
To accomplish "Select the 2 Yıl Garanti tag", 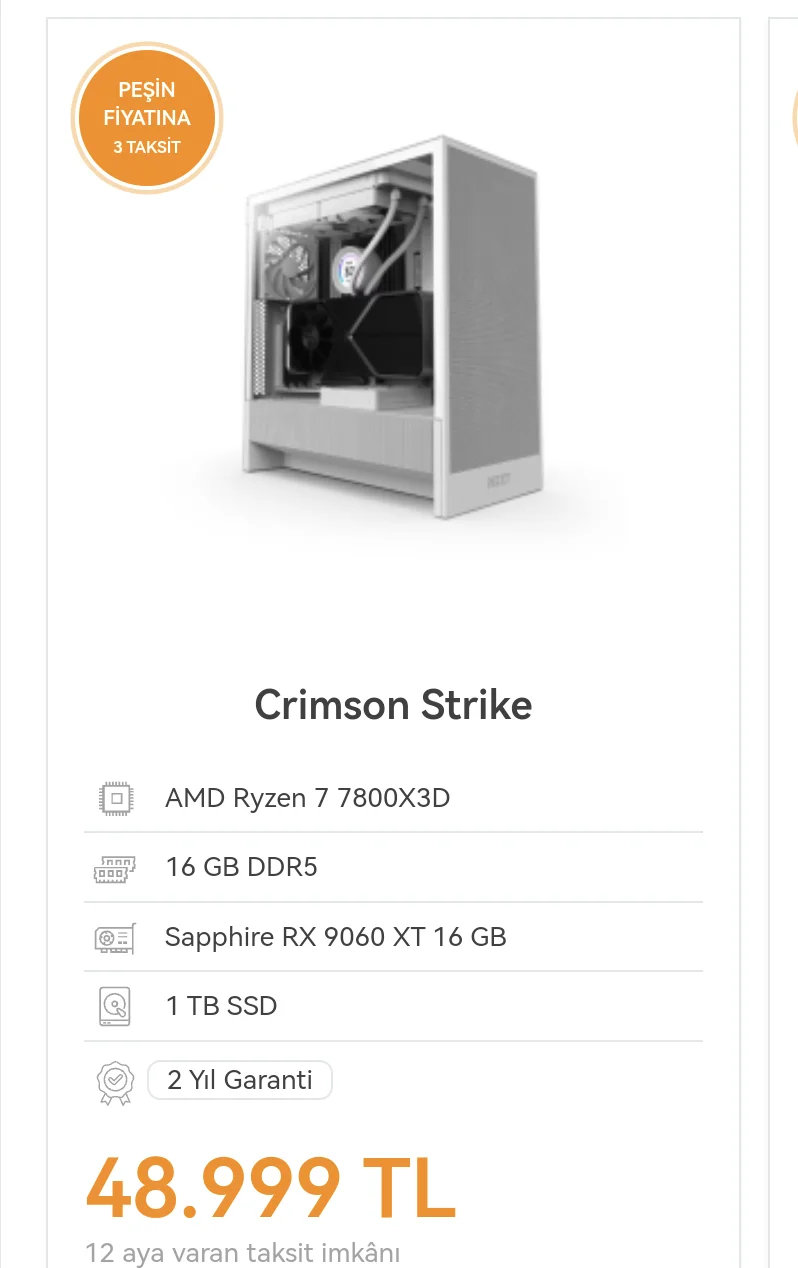I will click(240, 1080).
